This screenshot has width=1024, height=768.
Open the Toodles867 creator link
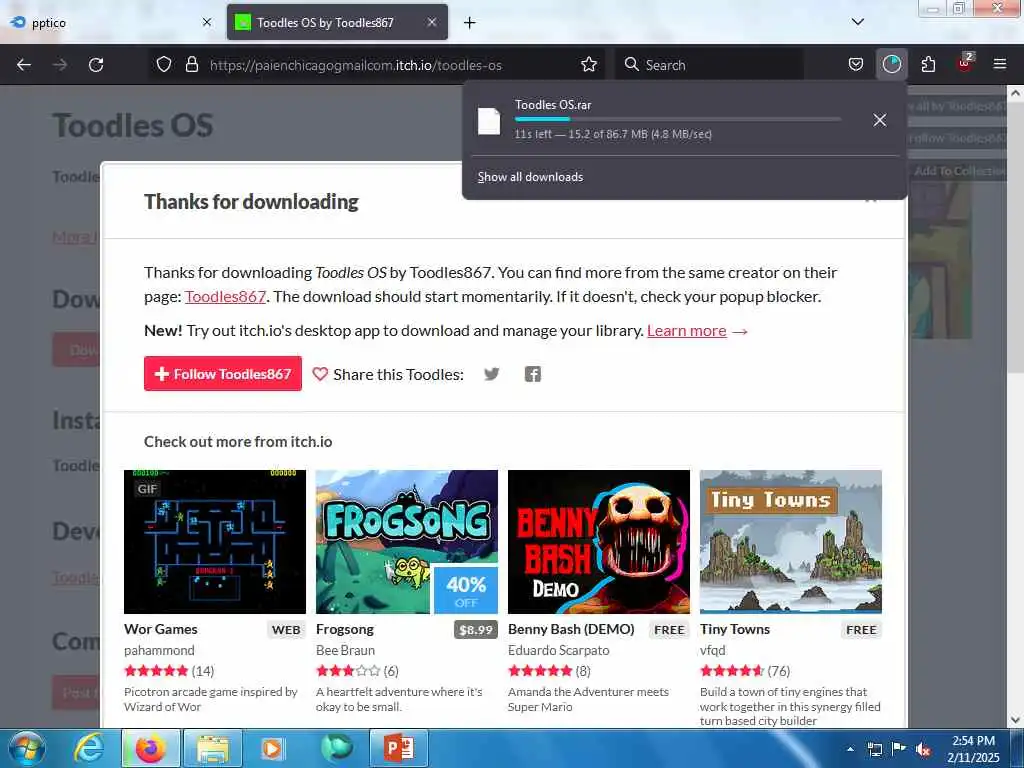pyautogui.click(x=225, y=296)
